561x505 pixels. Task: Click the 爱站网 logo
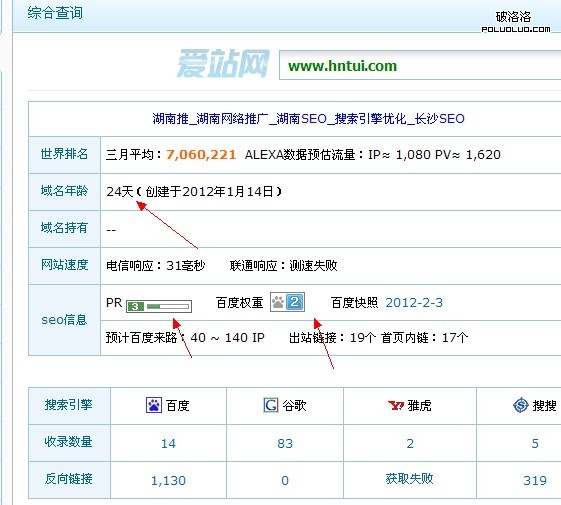(x=223, y=63)
